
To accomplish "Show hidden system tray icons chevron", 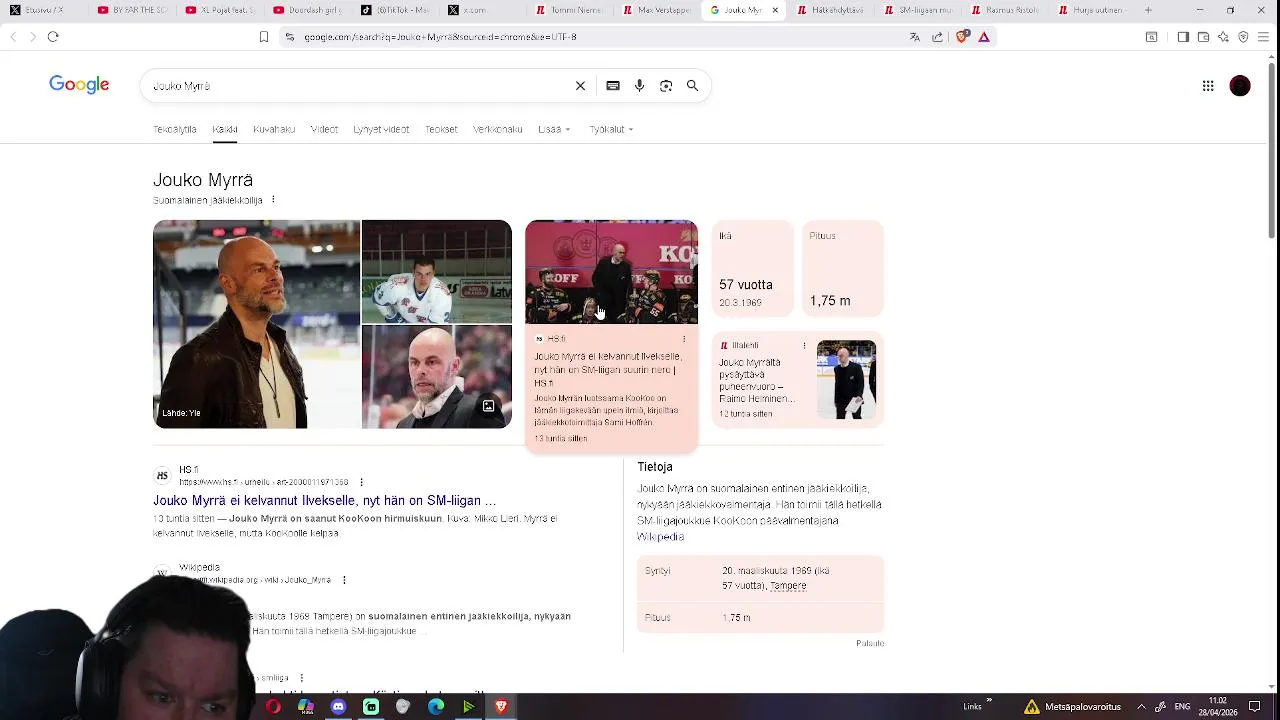I will click(1141, 707).
